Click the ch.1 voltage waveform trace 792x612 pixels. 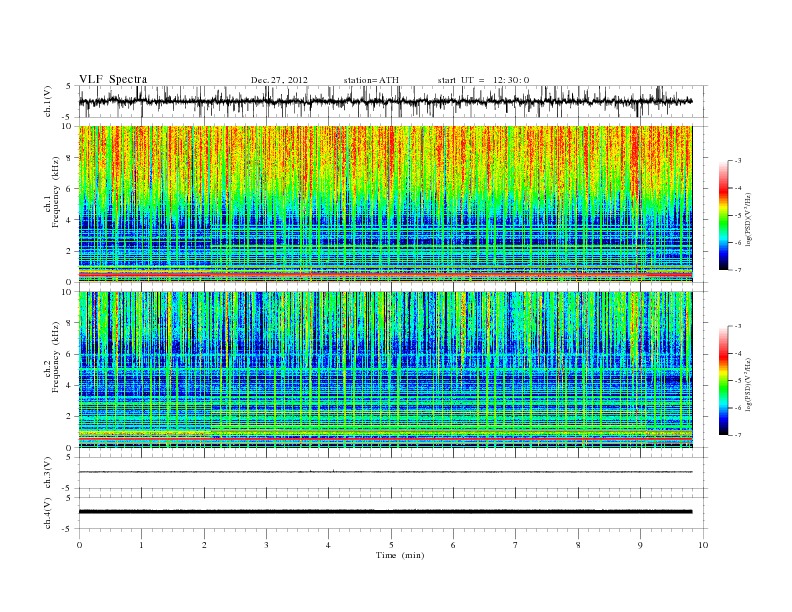coord(385,101)
